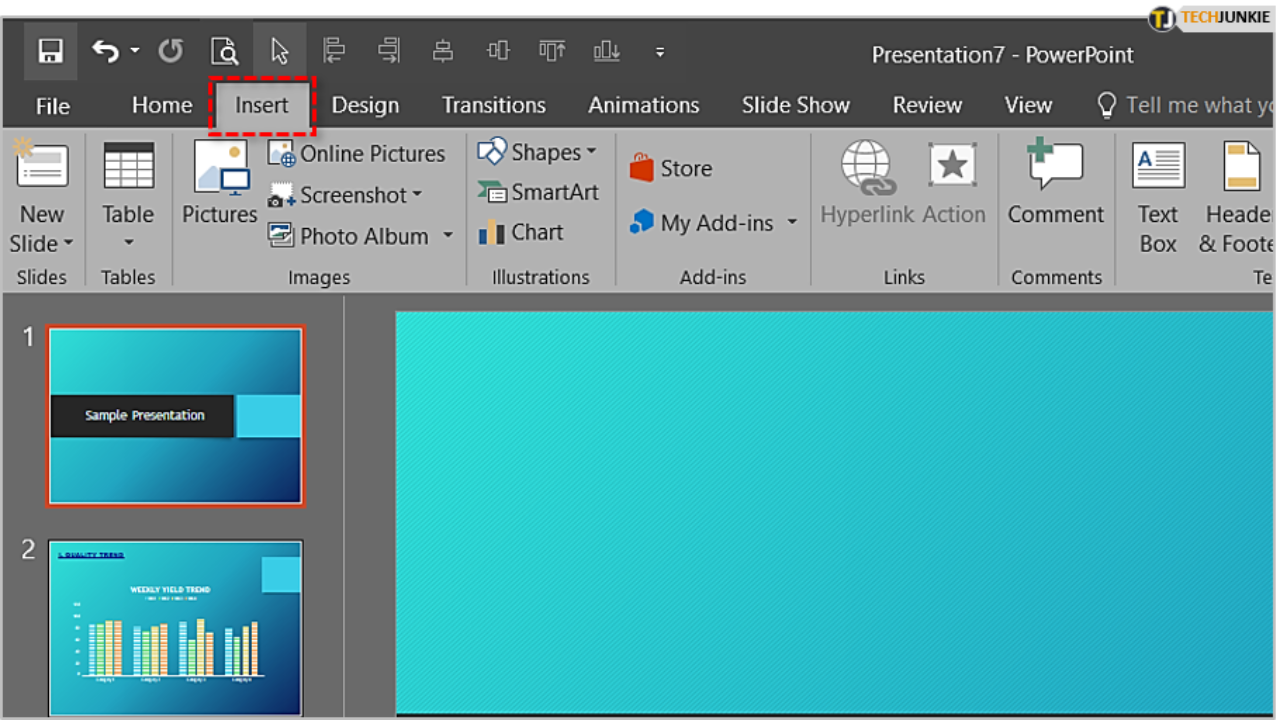Open the File menu
The height and width of the screenshot is (720, 1280).
[52, 104]
